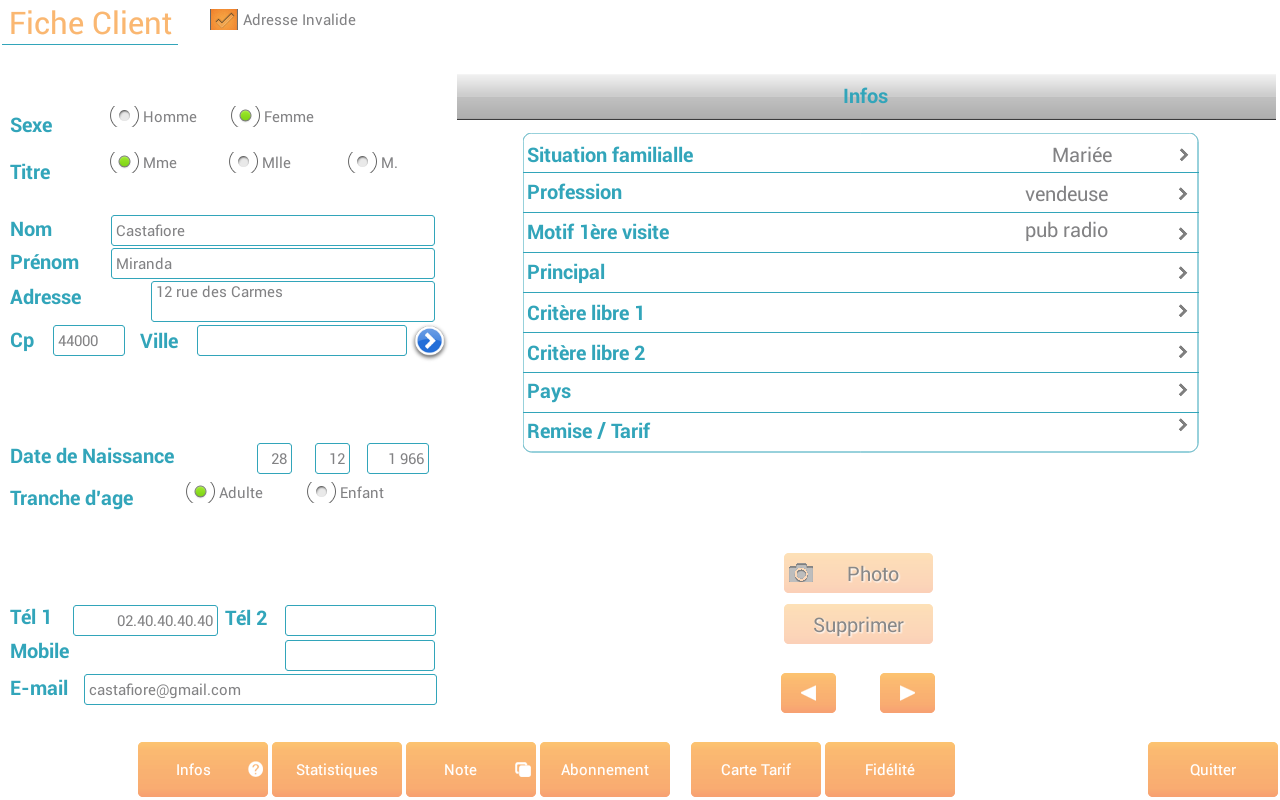Click the left arrow to view previous client
The width and height of the screenshot is (1280, 800).
808,692
